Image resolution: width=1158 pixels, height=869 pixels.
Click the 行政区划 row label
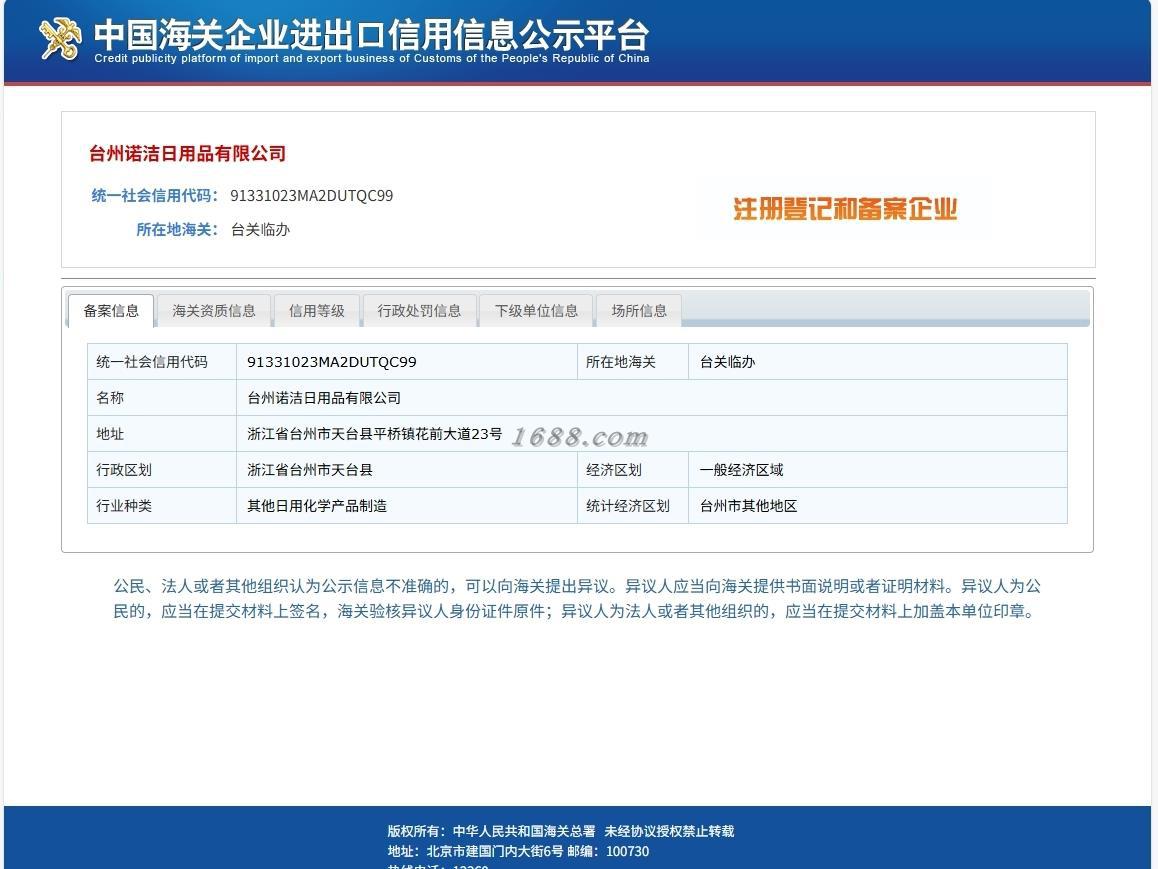(x=162, y=470)
